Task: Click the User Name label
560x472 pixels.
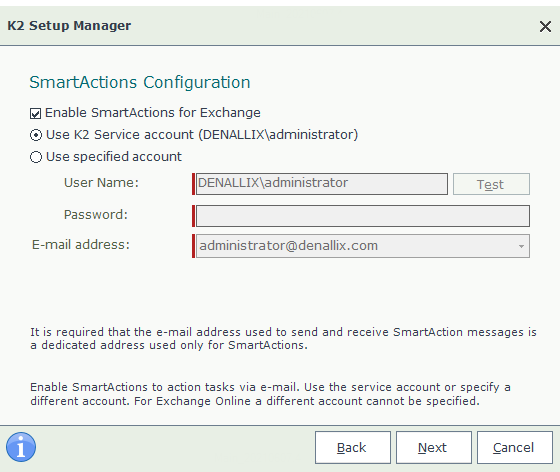Action: [x=101, y=183]
